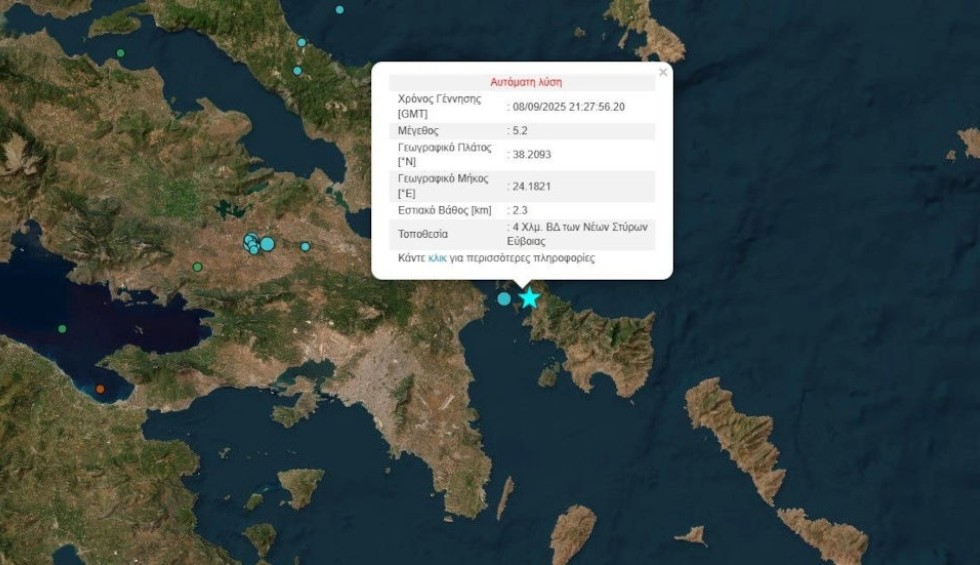The height and width of the screenshot is (565, 980).
Task: Click the "Μέγεθος" row label
Action: tap(418, 131)
